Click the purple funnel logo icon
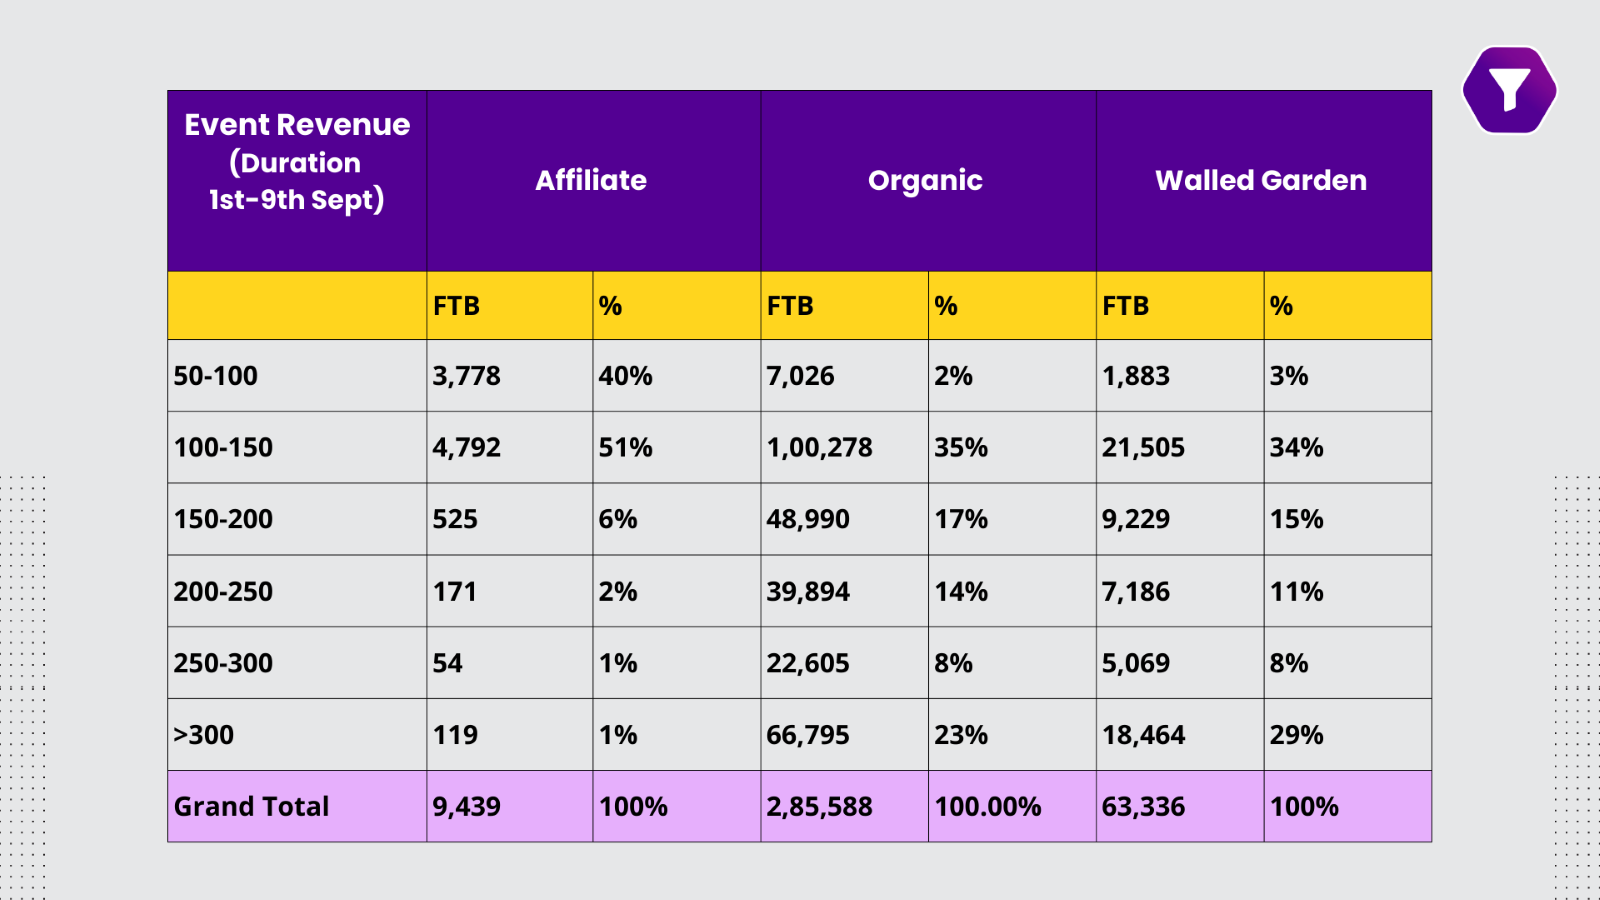The width and height of the screenshot is (1600, 900). (x=1509, y=90)
